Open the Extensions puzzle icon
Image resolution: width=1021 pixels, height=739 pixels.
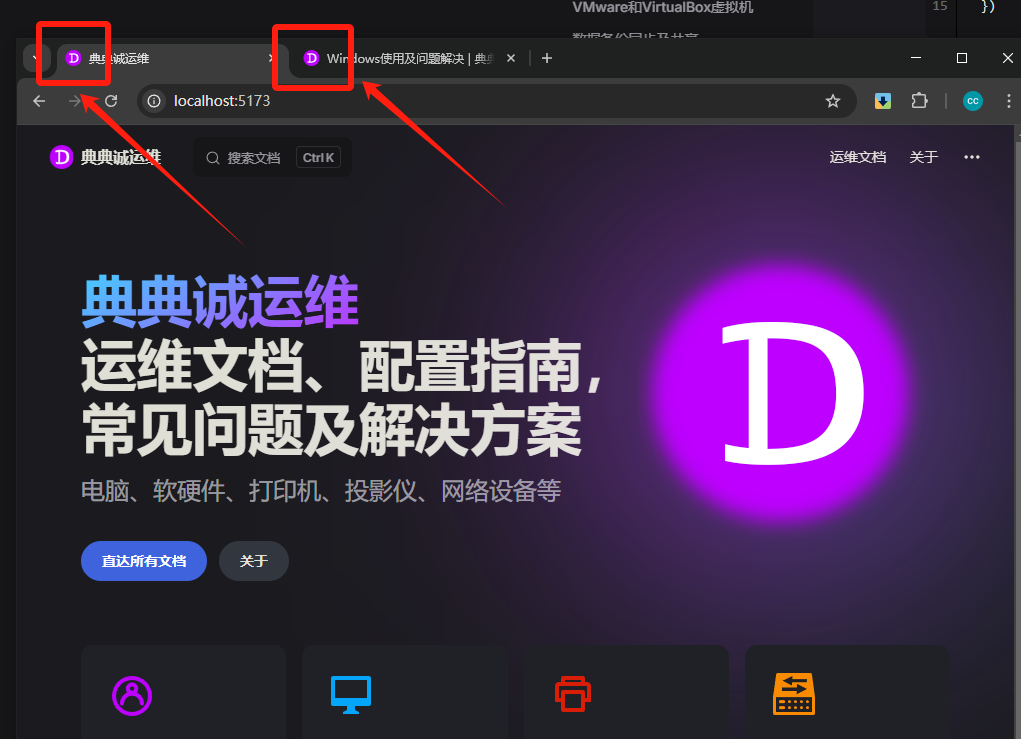pos(919,101)
